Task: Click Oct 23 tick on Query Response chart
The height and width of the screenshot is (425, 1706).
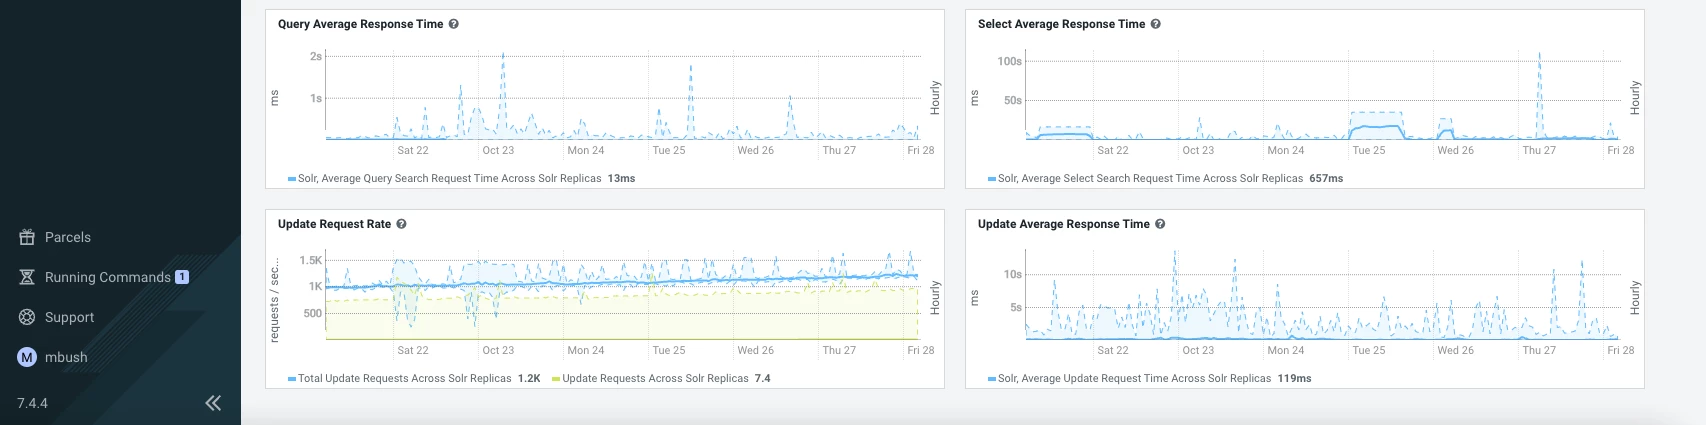Action: [x=498, y=150]
